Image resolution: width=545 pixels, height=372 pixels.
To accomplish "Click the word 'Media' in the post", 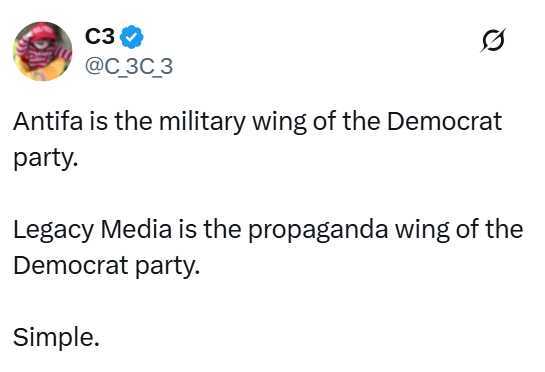I will pos(136,229).
